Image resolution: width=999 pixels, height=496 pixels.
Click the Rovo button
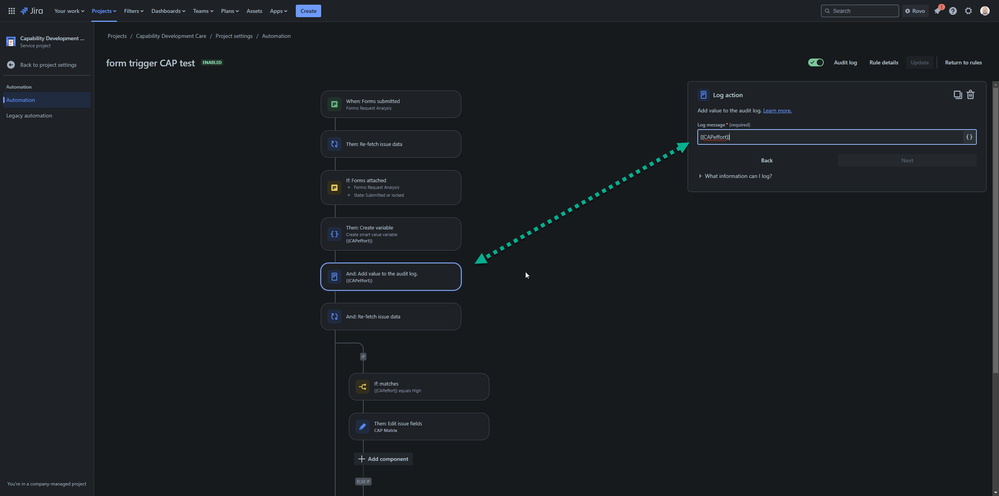point(915,11)
